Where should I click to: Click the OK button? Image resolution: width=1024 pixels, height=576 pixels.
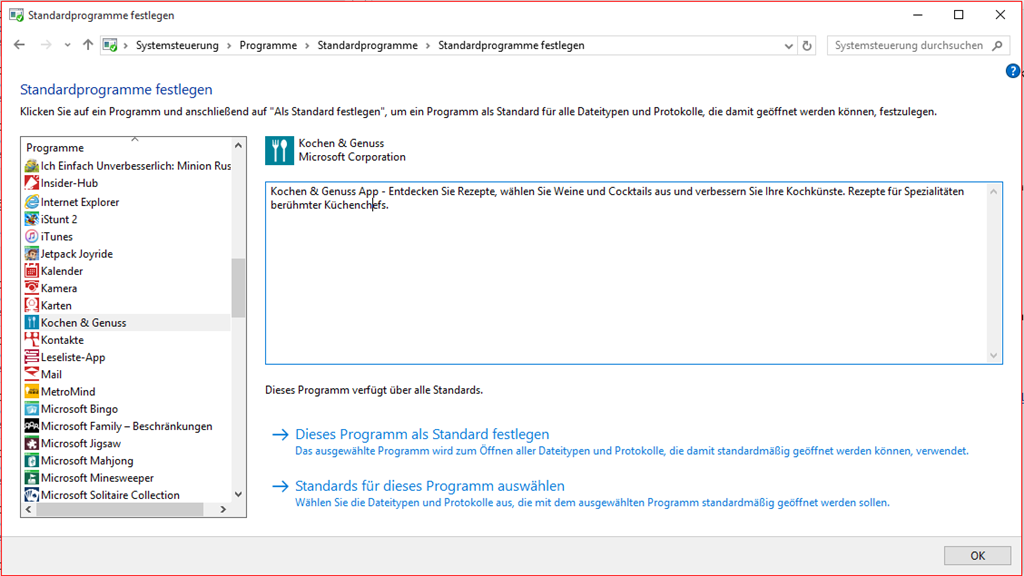click(x=977, y=556)
